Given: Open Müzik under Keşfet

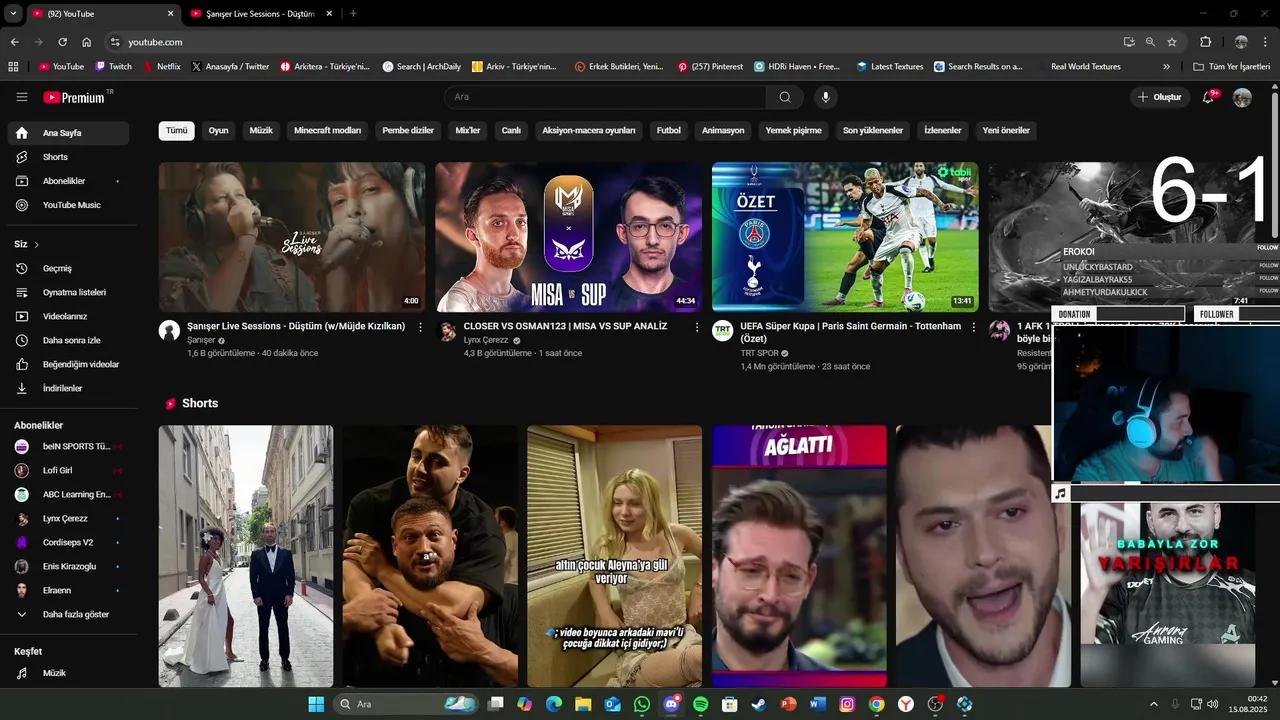Looking at the screenshot, I should (68, 673).
